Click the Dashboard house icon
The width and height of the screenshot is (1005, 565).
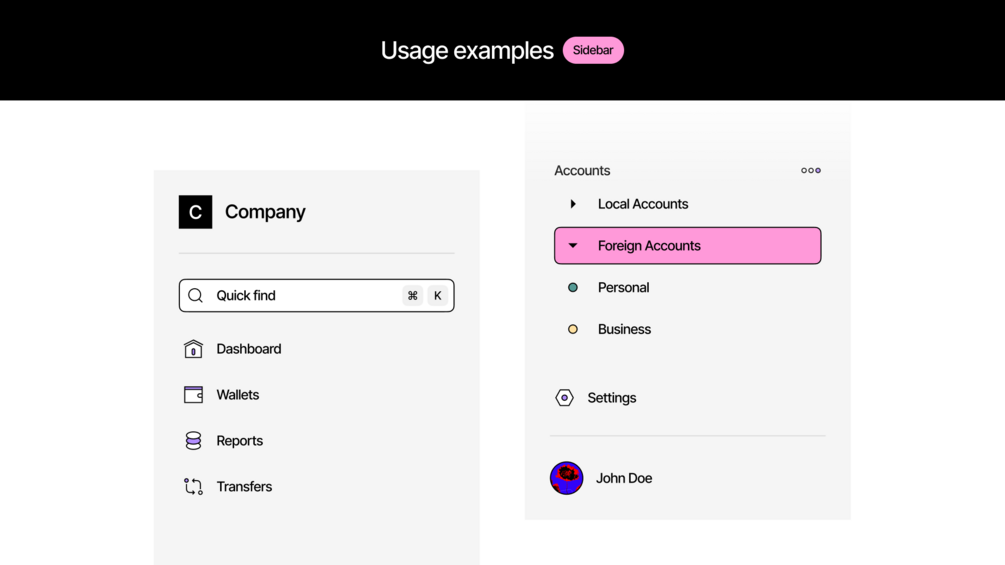point(193,349)
